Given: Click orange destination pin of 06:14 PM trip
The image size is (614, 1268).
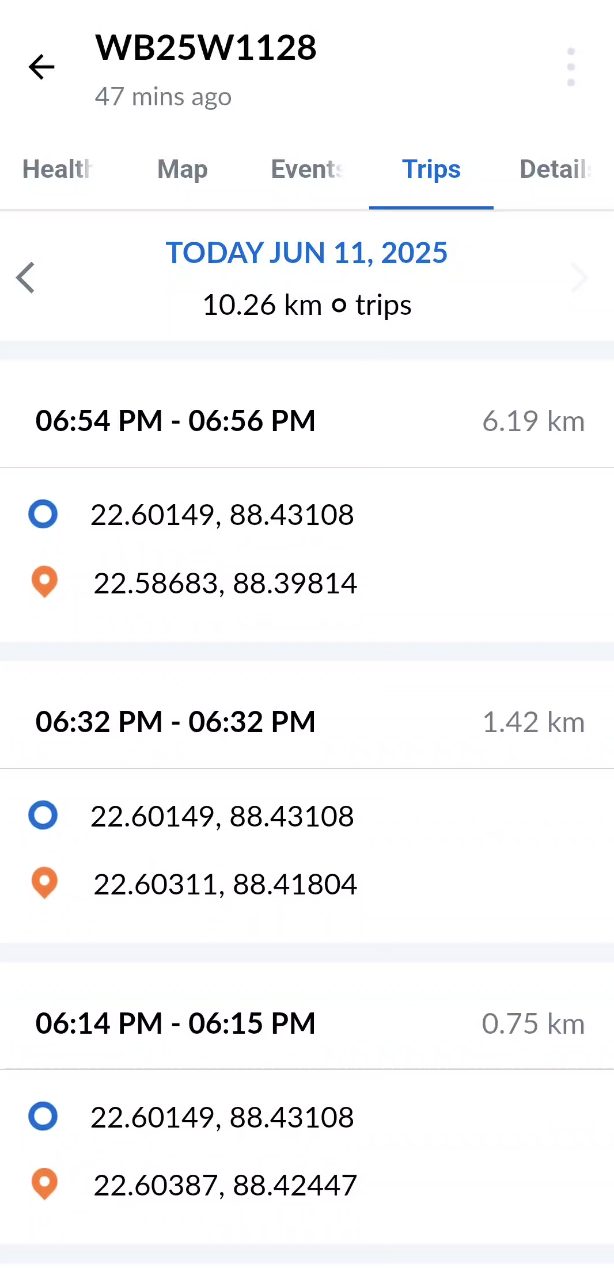Looking at the screenshot, I should (44, 1184).
